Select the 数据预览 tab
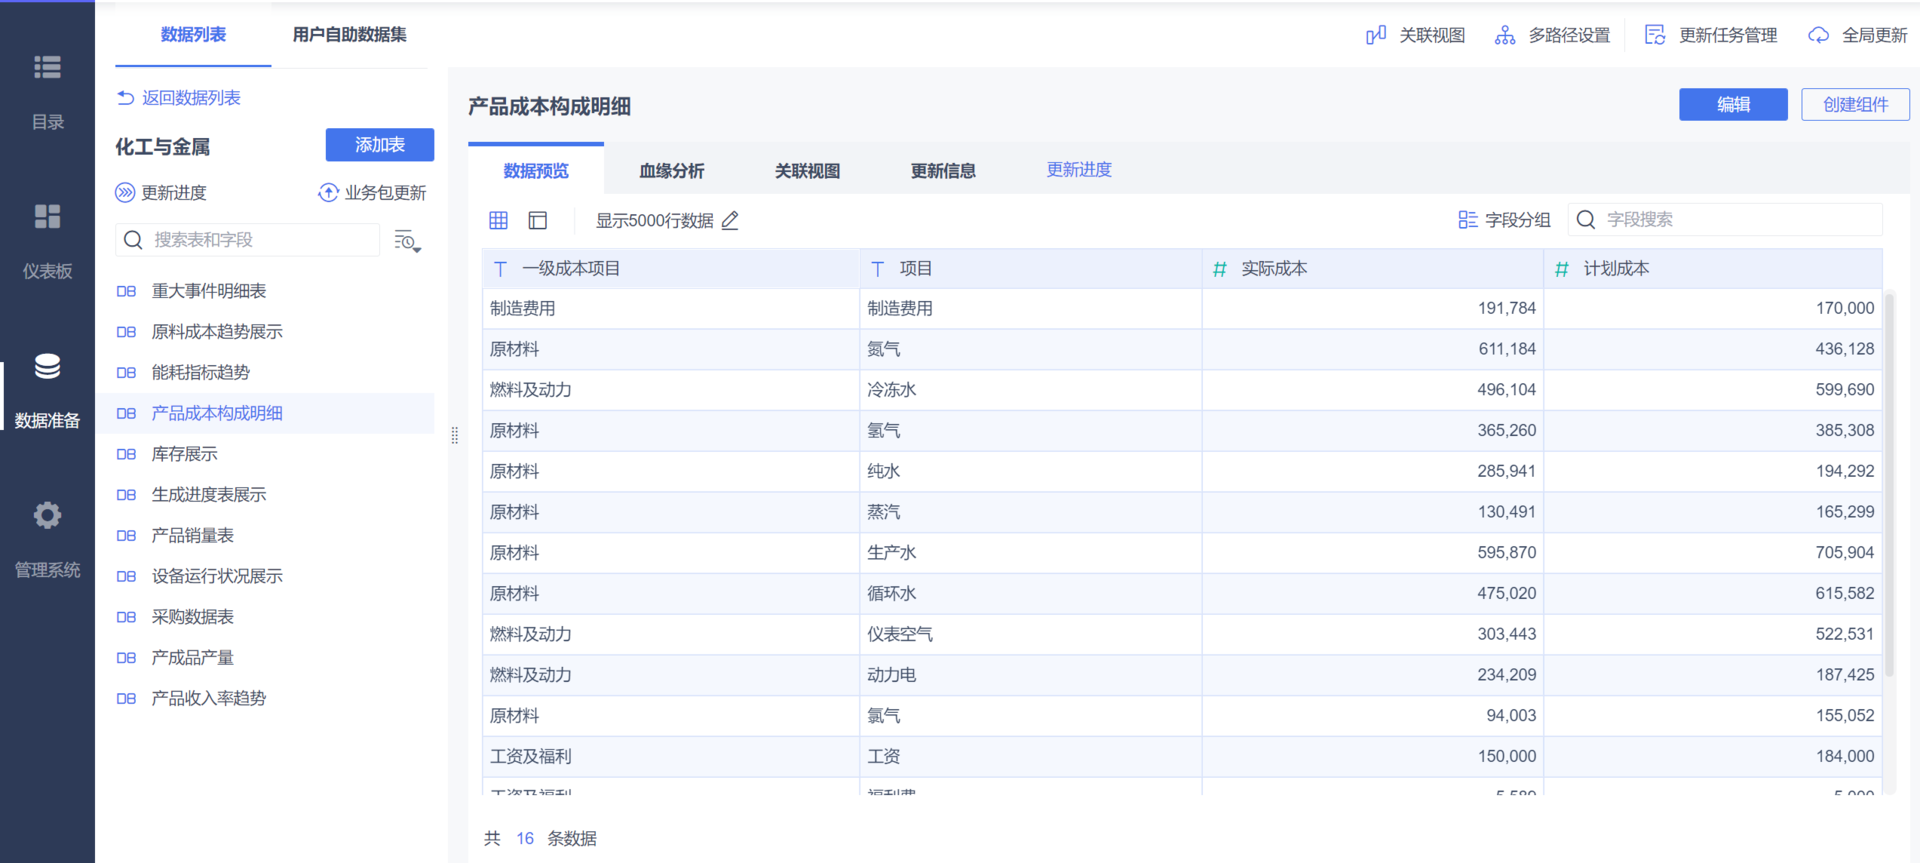 (536, 170)
